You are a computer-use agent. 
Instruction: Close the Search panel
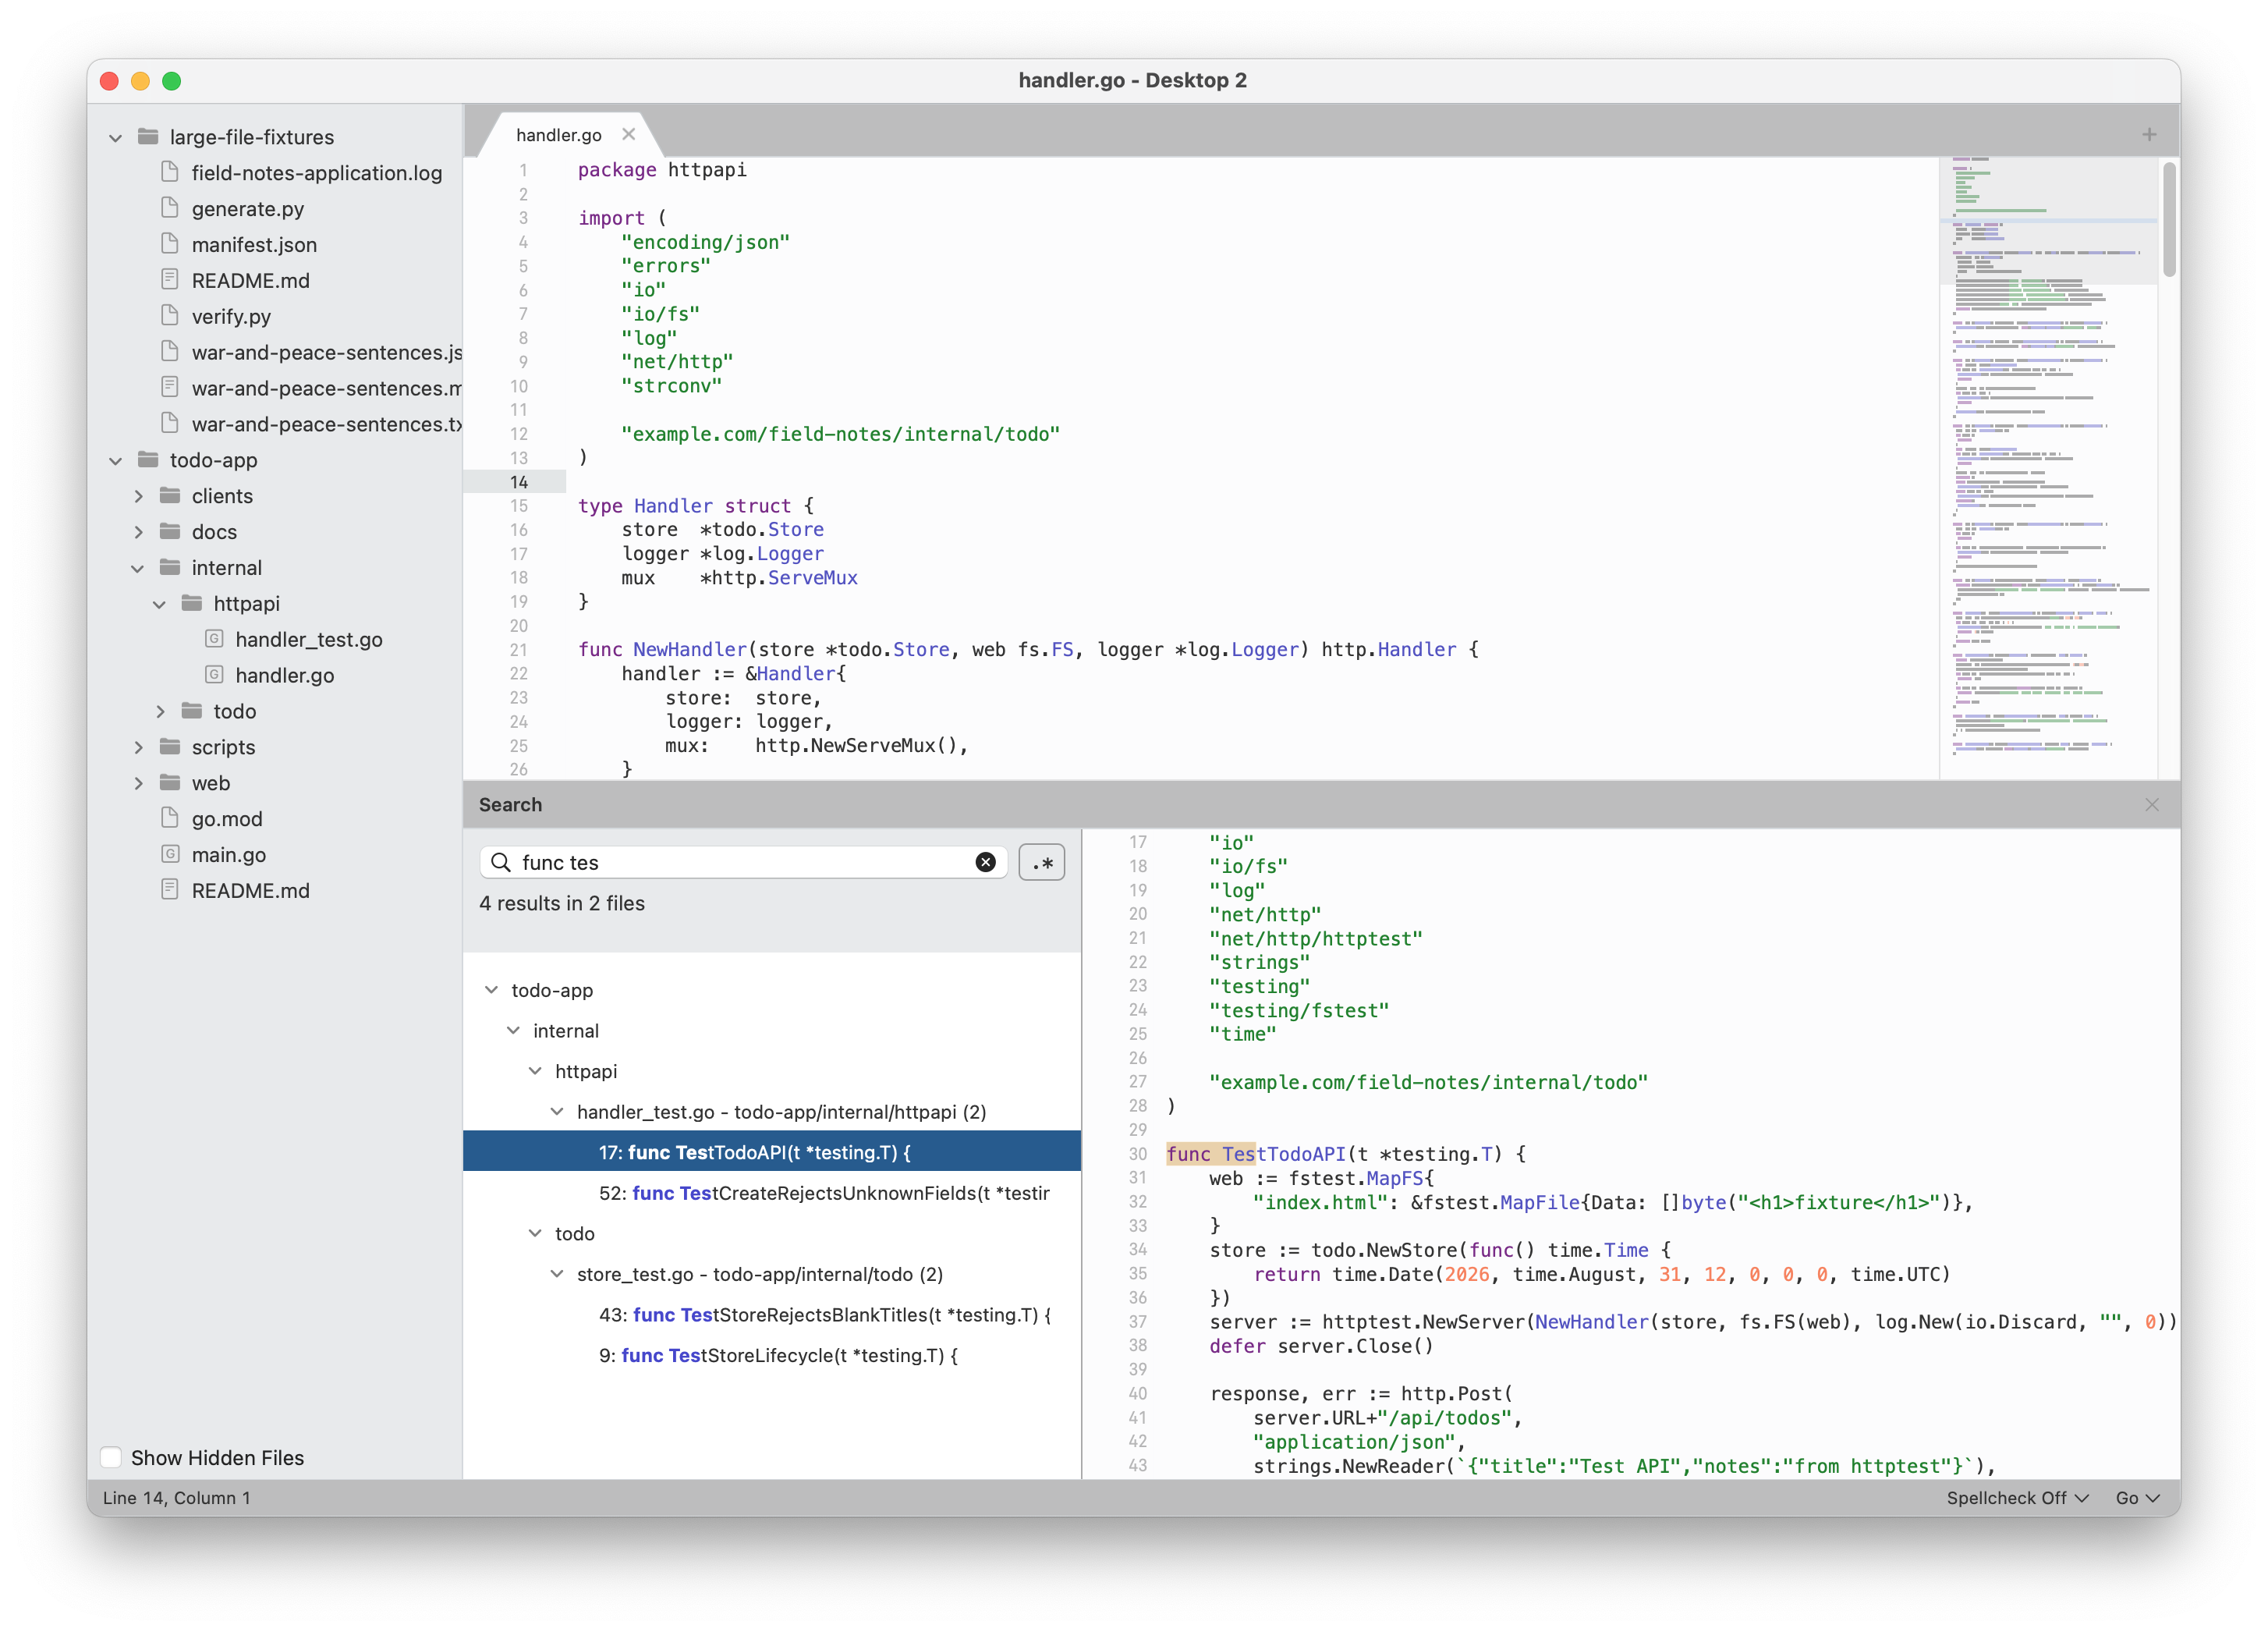click(2152, 805)
